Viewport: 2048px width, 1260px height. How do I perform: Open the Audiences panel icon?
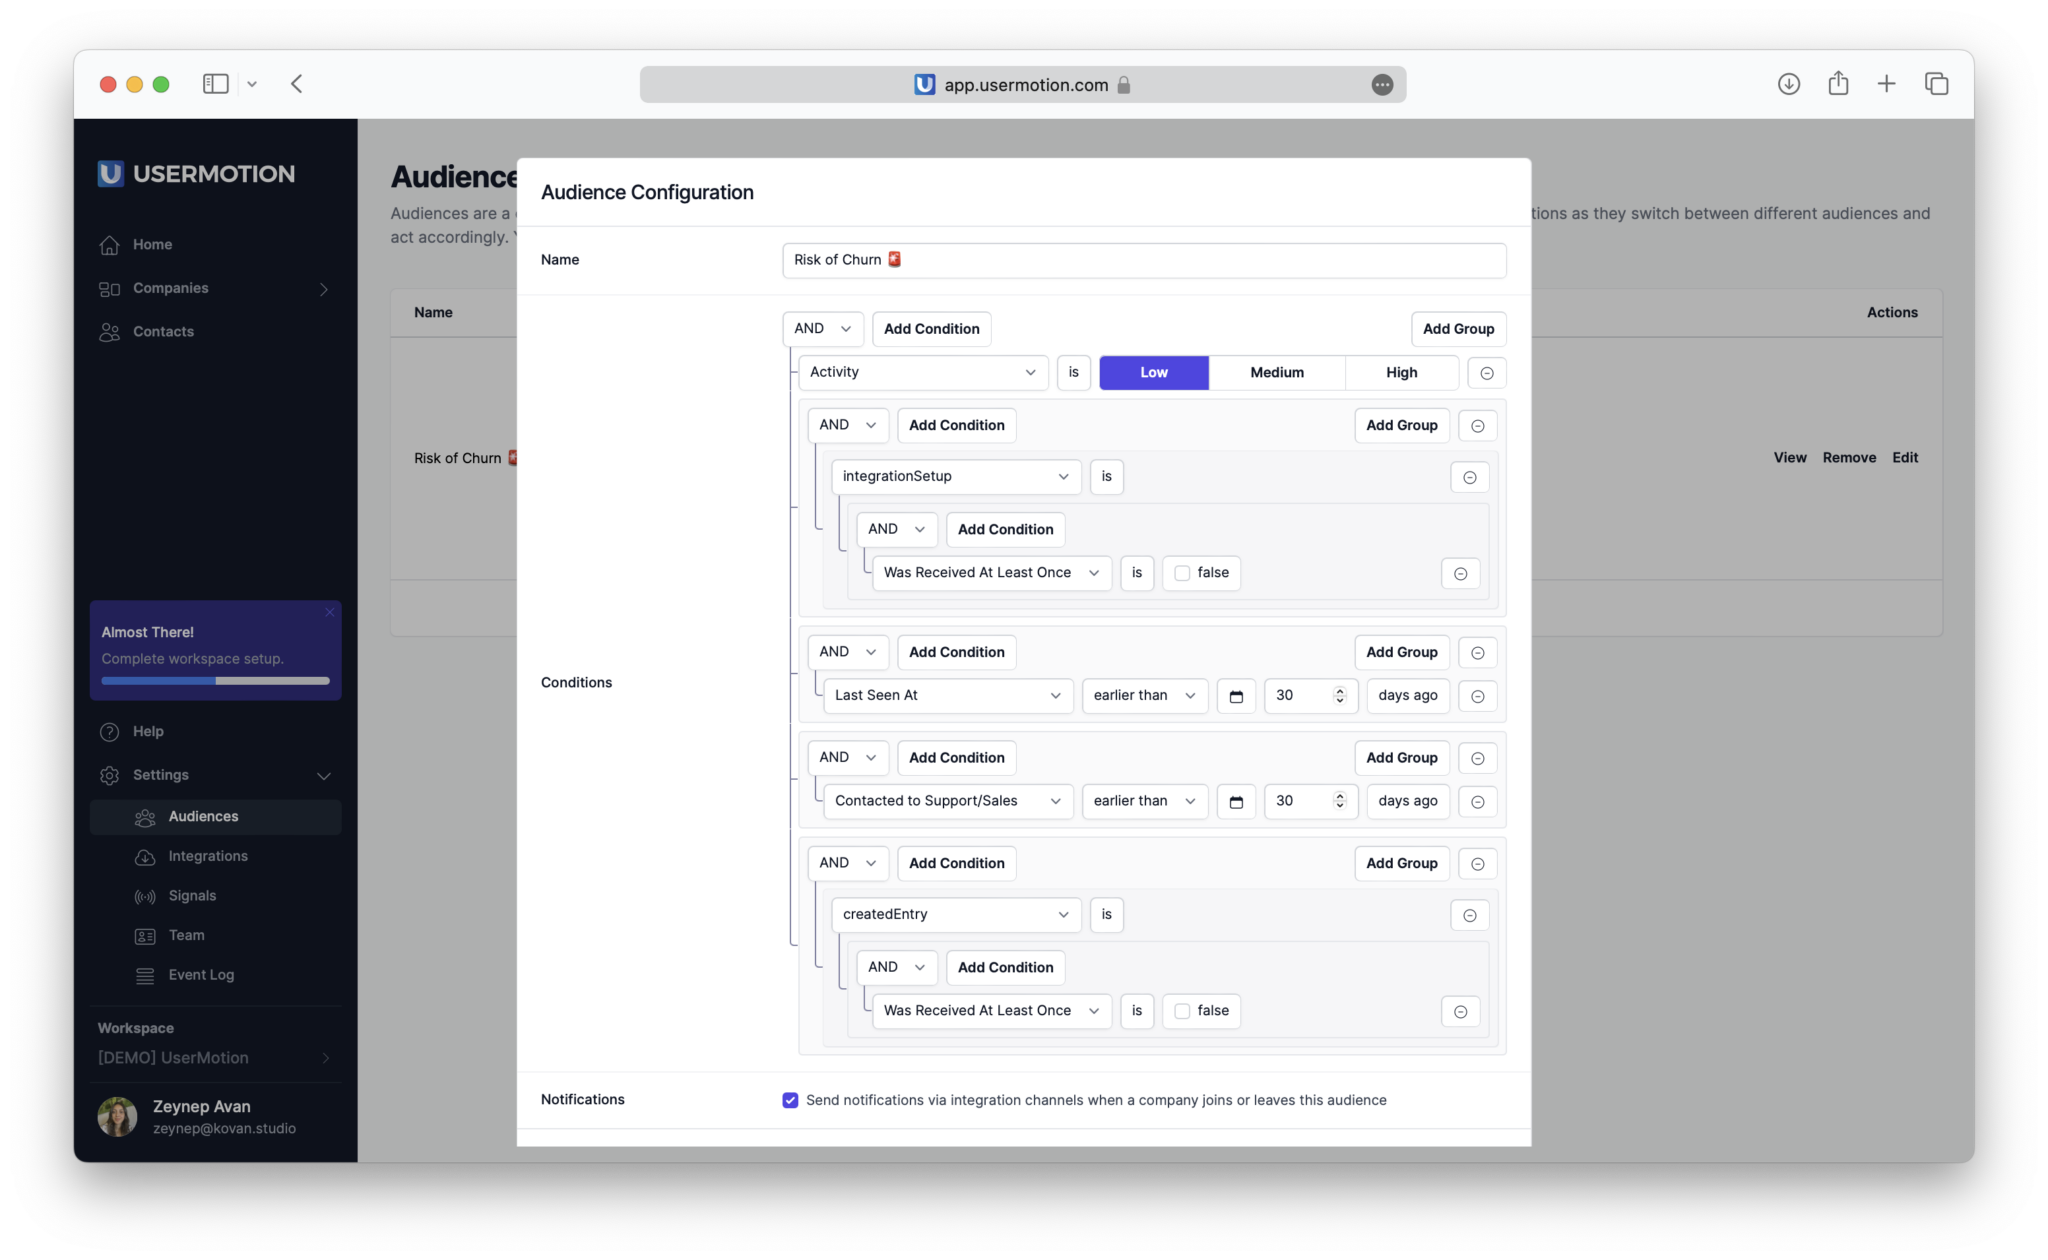pos(145,816)
